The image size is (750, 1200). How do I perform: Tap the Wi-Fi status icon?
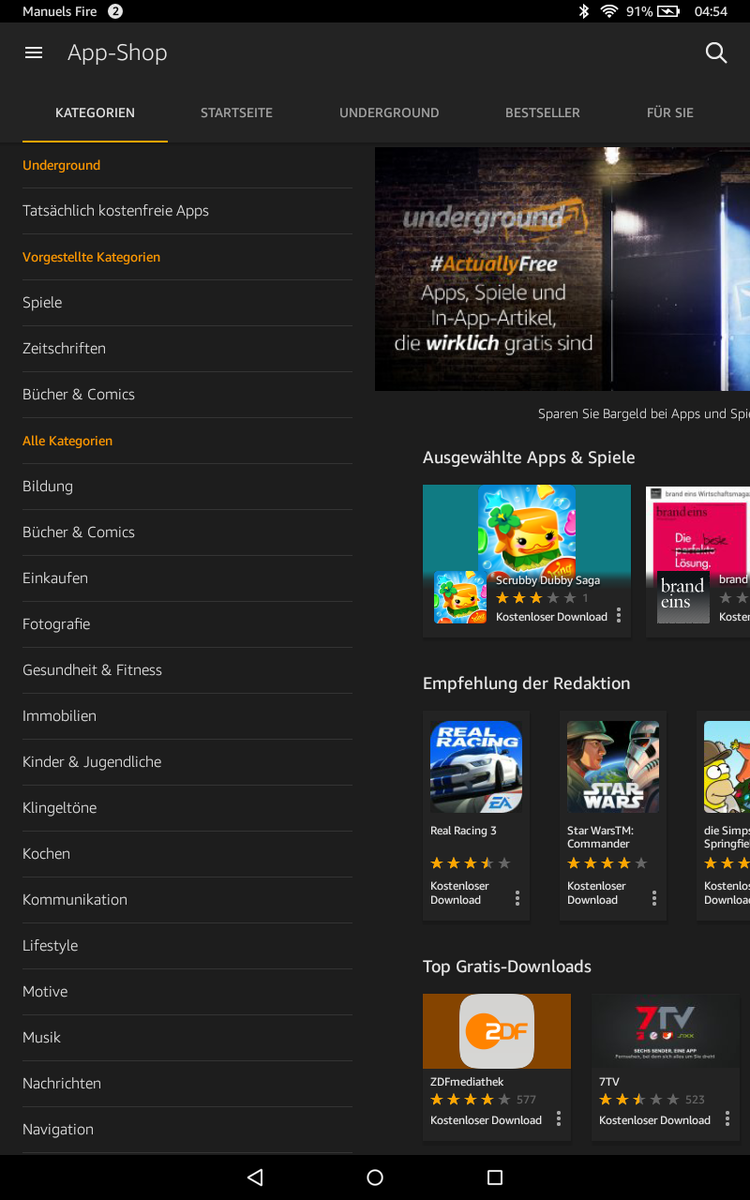609,12
